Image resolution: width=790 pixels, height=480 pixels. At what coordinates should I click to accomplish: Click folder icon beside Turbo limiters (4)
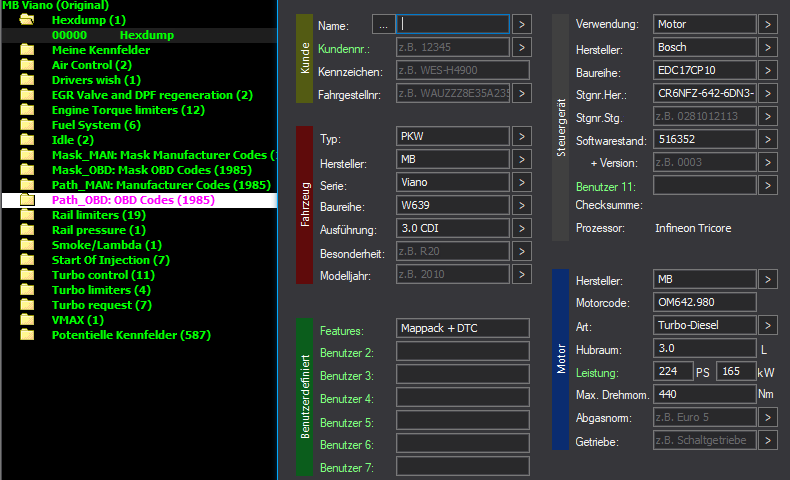click(27, 290)
